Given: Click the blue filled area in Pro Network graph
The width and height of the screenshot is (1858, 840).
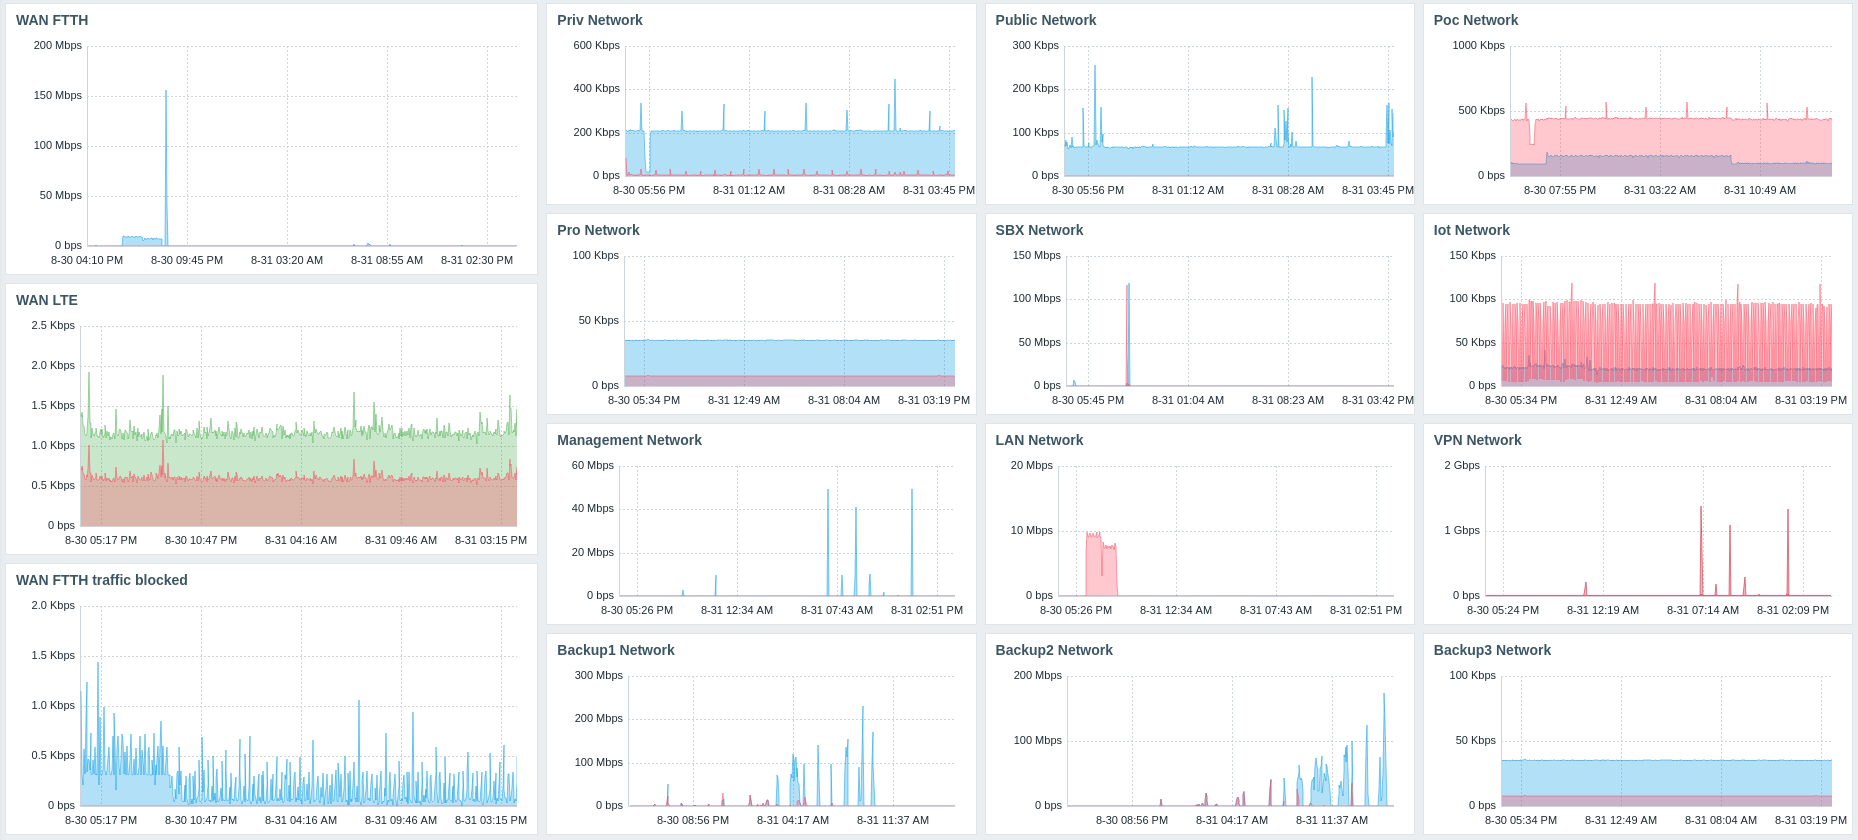Looking at the screenshot, I should (x=790, y=358).
